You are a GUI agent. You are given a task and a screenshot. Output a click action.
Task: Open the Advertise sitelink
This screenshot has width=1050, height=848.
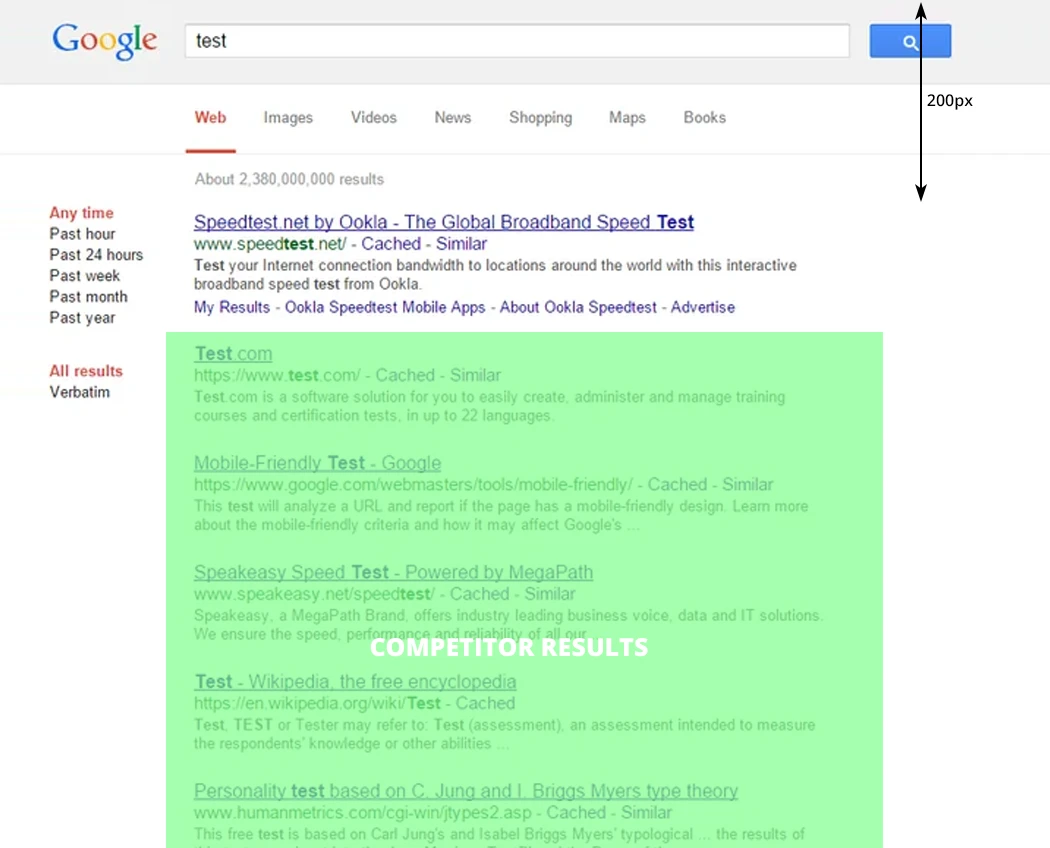point(703,307)
